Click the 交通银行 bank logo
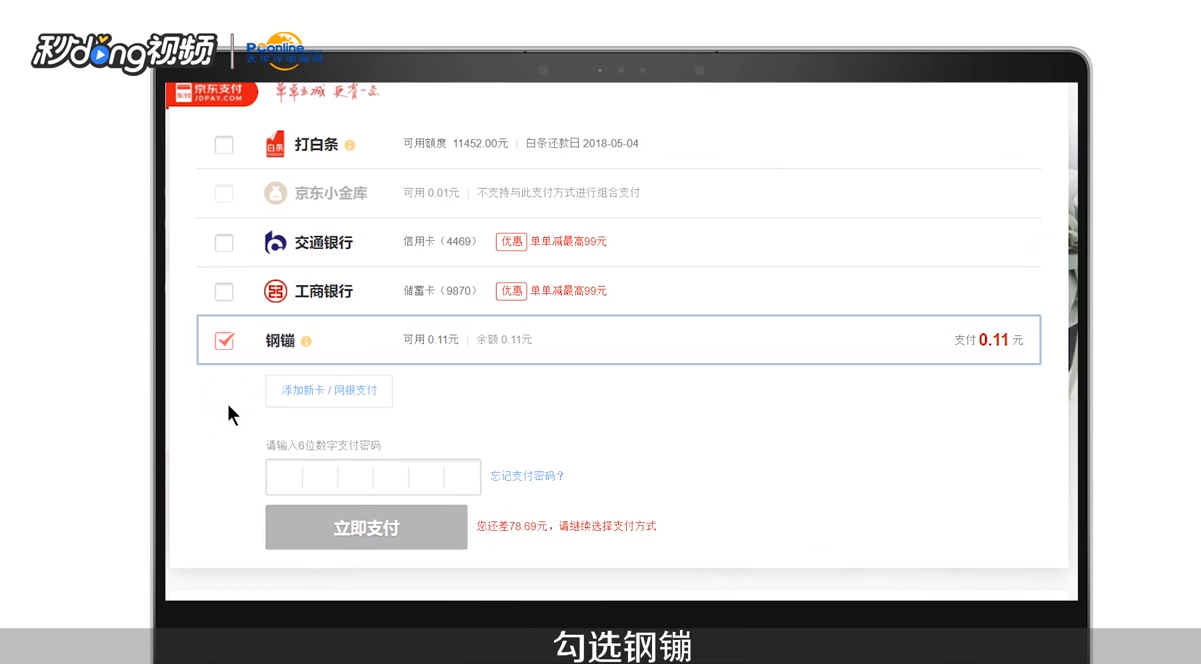 [275, 242]
